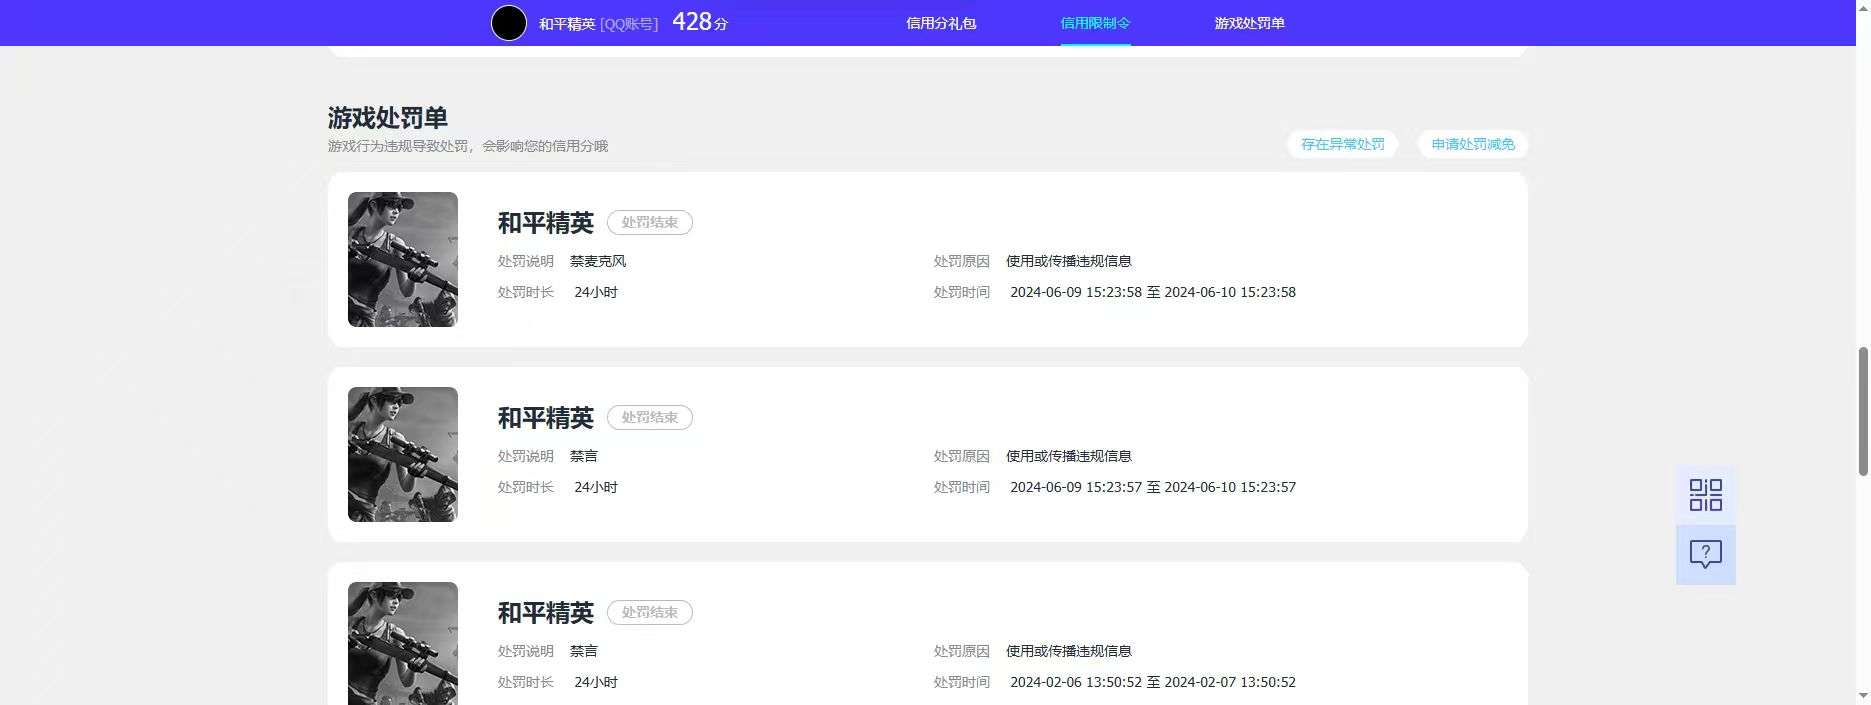Click game thumbnail of 2024-02-06 punishment card
The height and width of the screenshot is (705, 1871).
(x=403, y=643)
